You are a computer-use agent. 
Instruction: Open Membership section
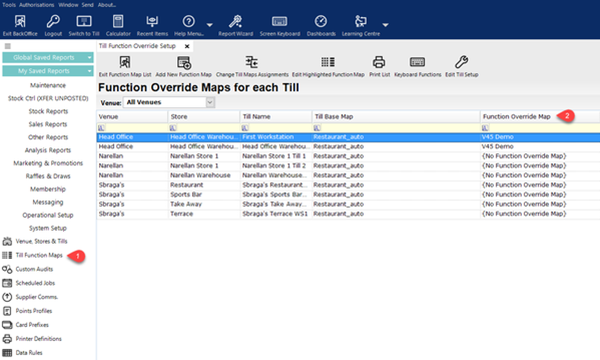[x=48, y=189]
